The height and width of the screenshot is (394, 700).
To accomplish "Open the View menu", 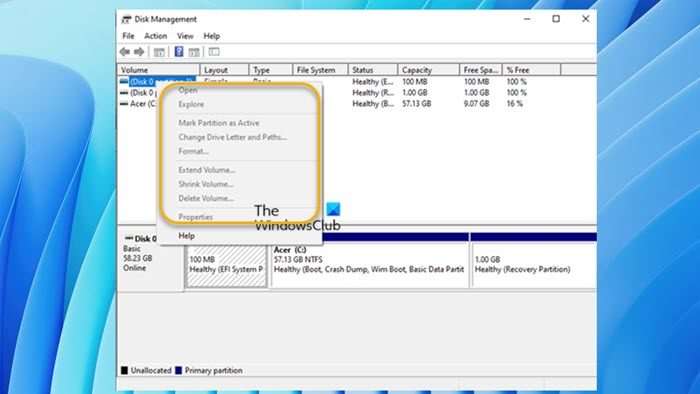I will [x=185, y=36].
